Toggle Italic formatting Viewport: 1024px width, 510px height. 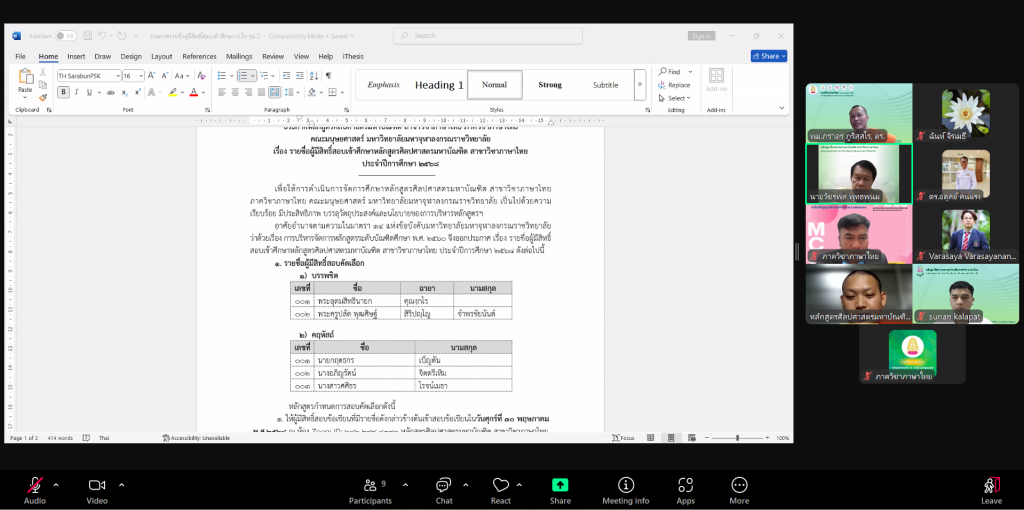(x=76, y=92)
